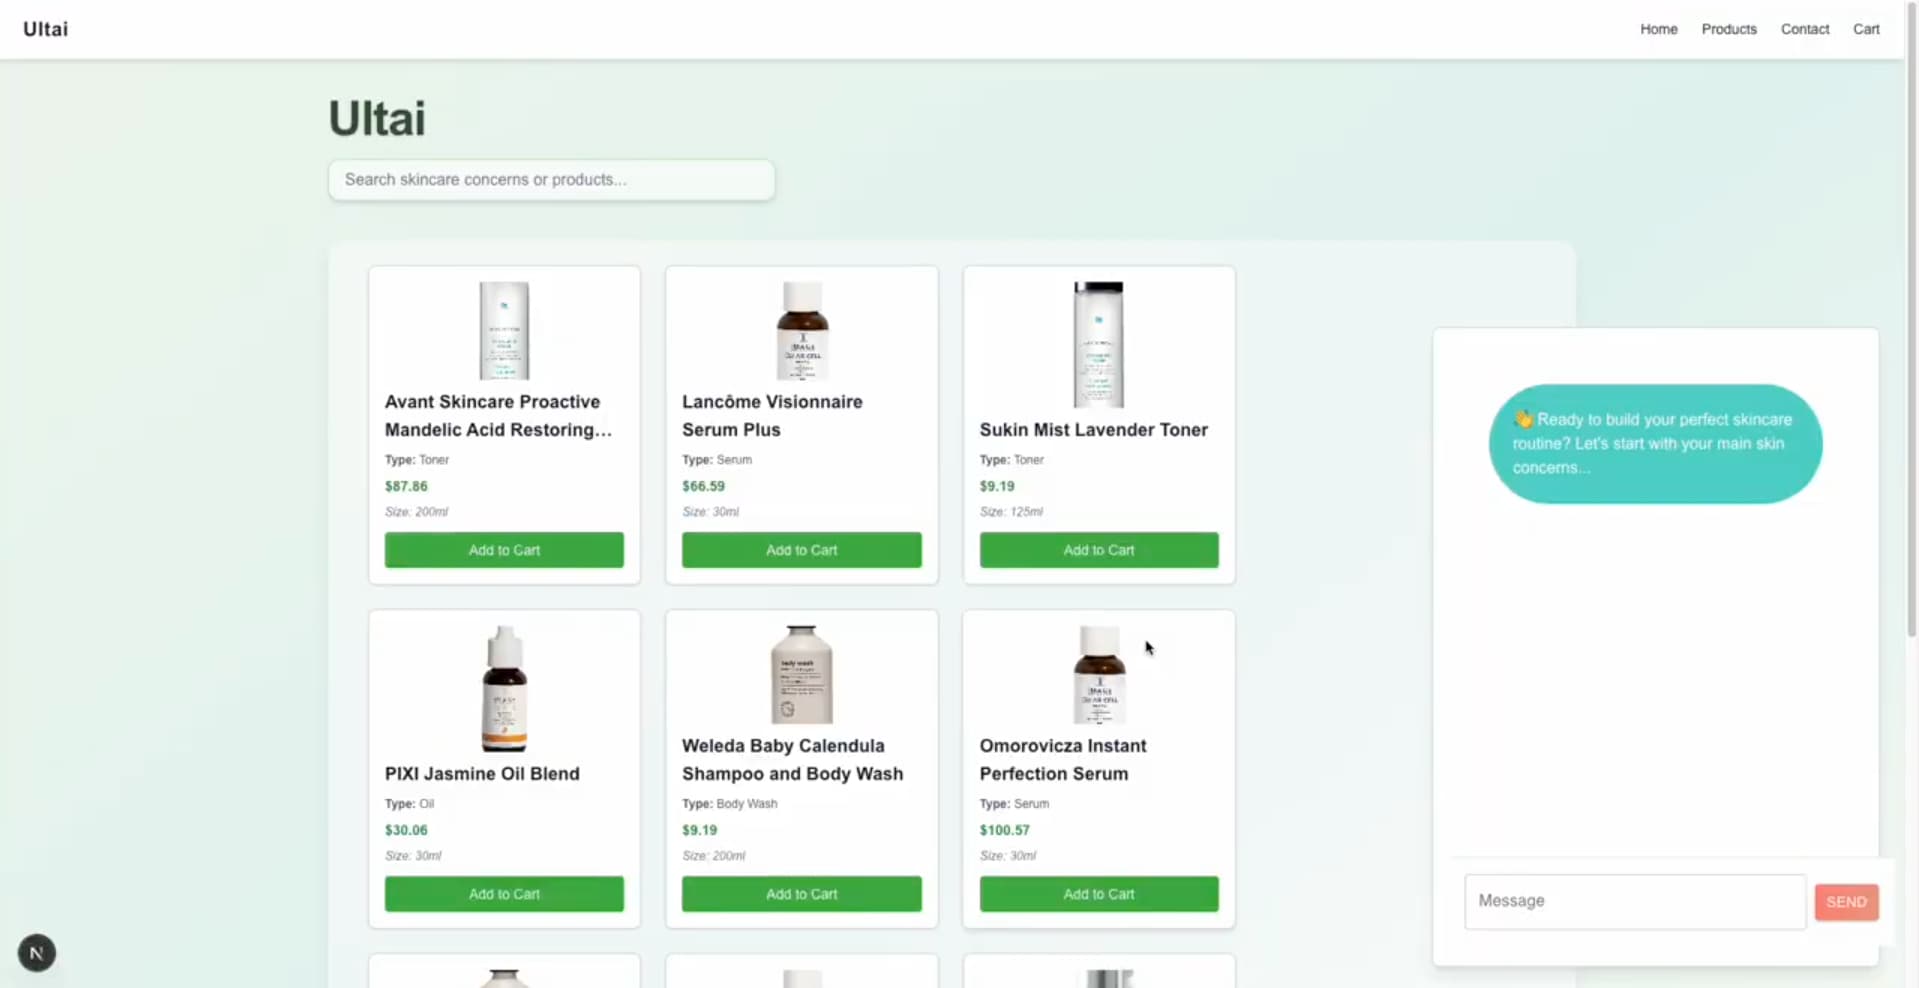1919x988 pixels.
Task: Add PIXI Jasmine Oil Blend to cart
Action: (x=504, y=894)
